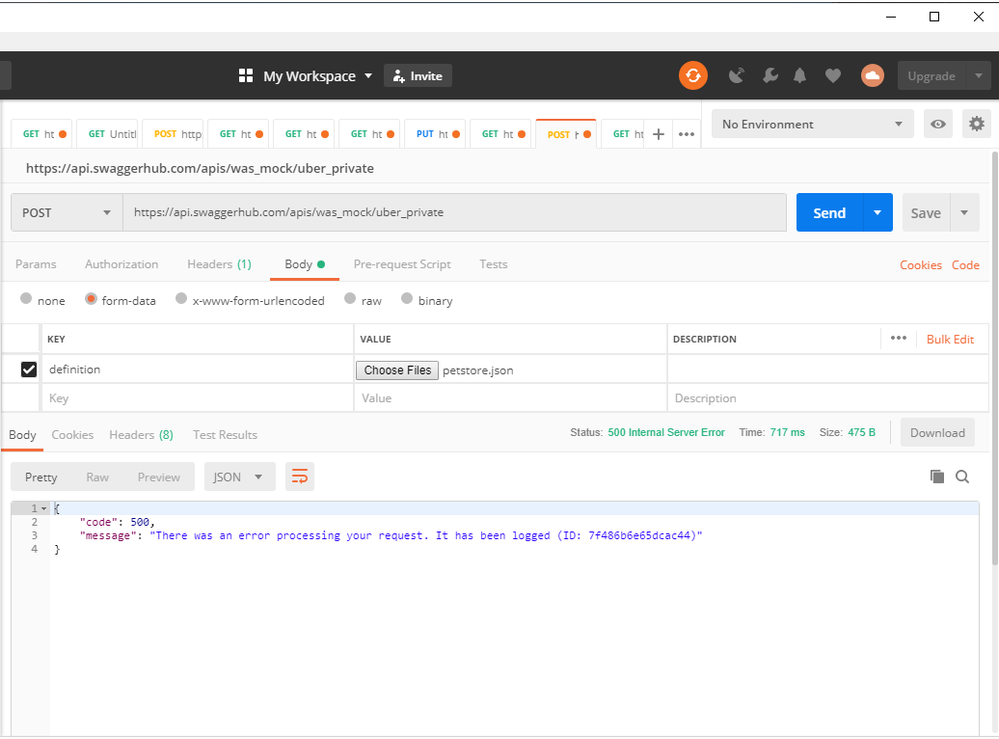Open the POST method dropdown

[66, 213]
